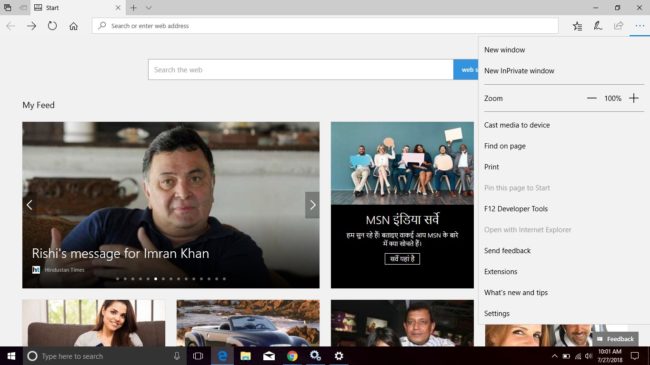Show next feed slide arrow
The width and height of the screenshot is (650, 365).
point(312,205)
